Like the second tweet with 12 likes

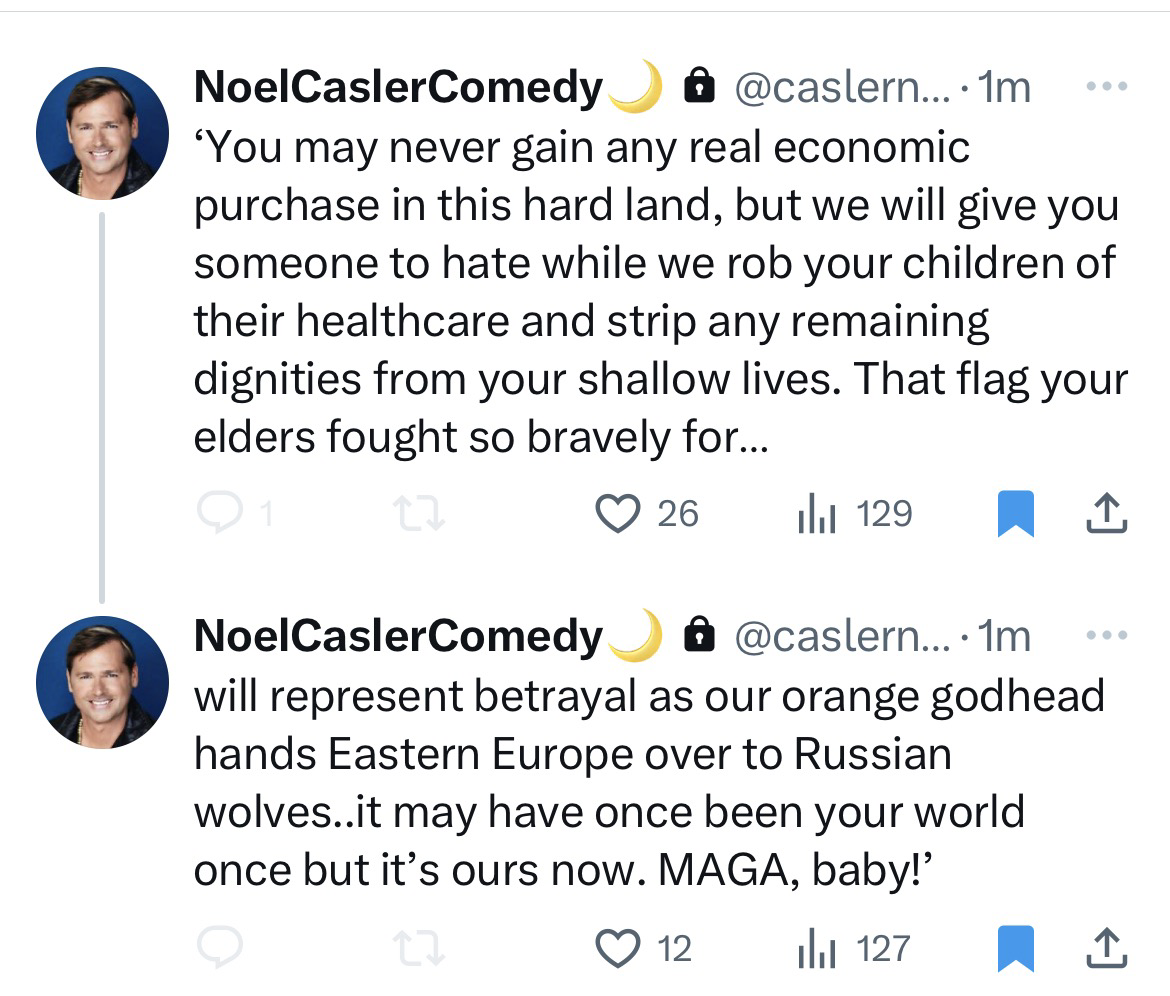(x=617, y=948)
